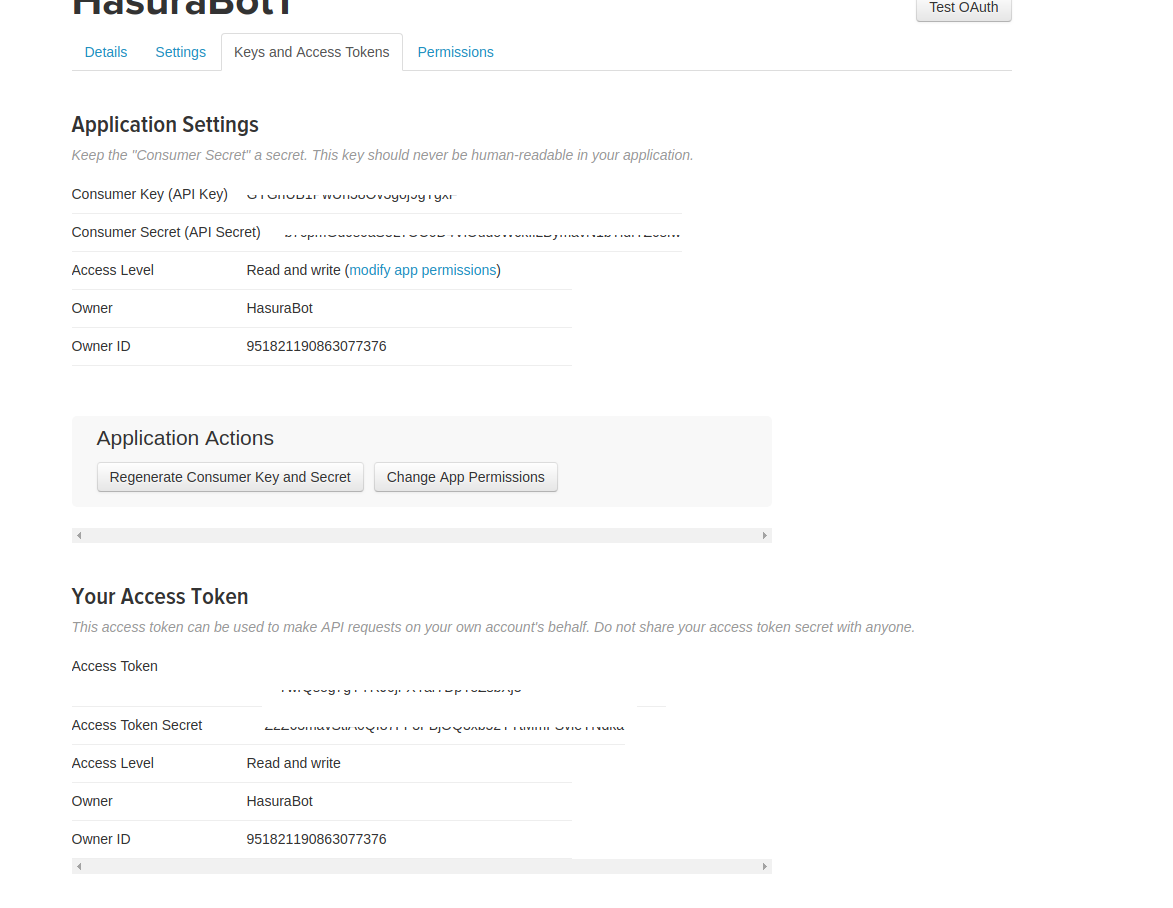Screen dimensions: 1173x908
Task: Click the Test OAuth button
Action: [x=964, y=8]
